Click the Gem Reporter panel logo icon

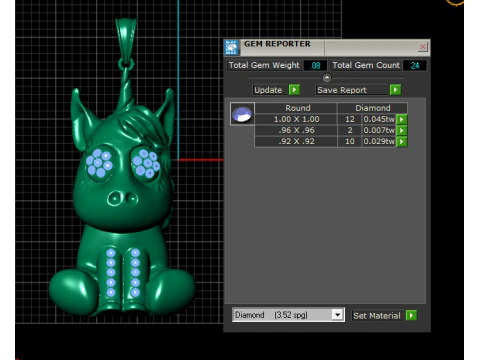(231, 47)
